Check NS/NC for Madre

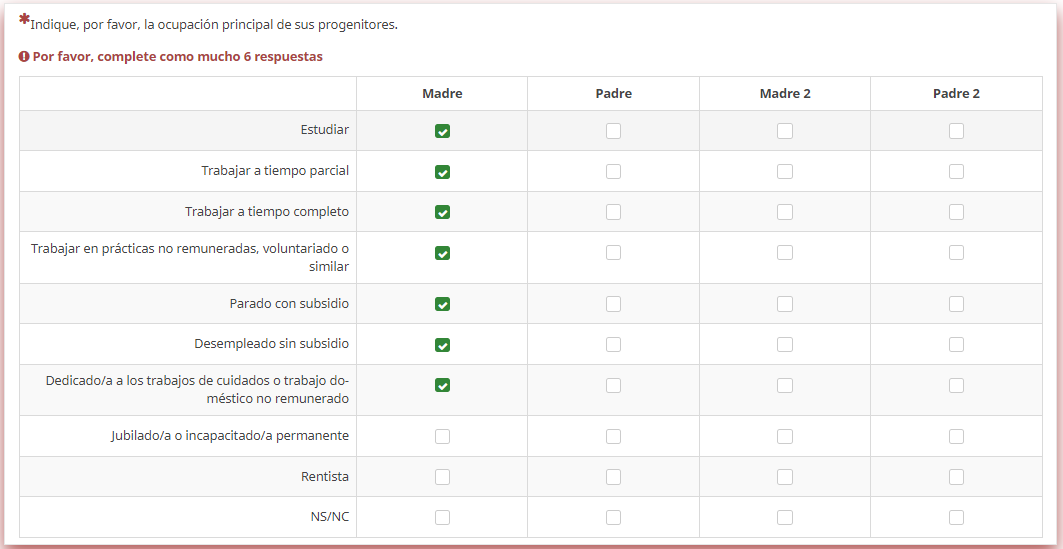tap(442, 517)
